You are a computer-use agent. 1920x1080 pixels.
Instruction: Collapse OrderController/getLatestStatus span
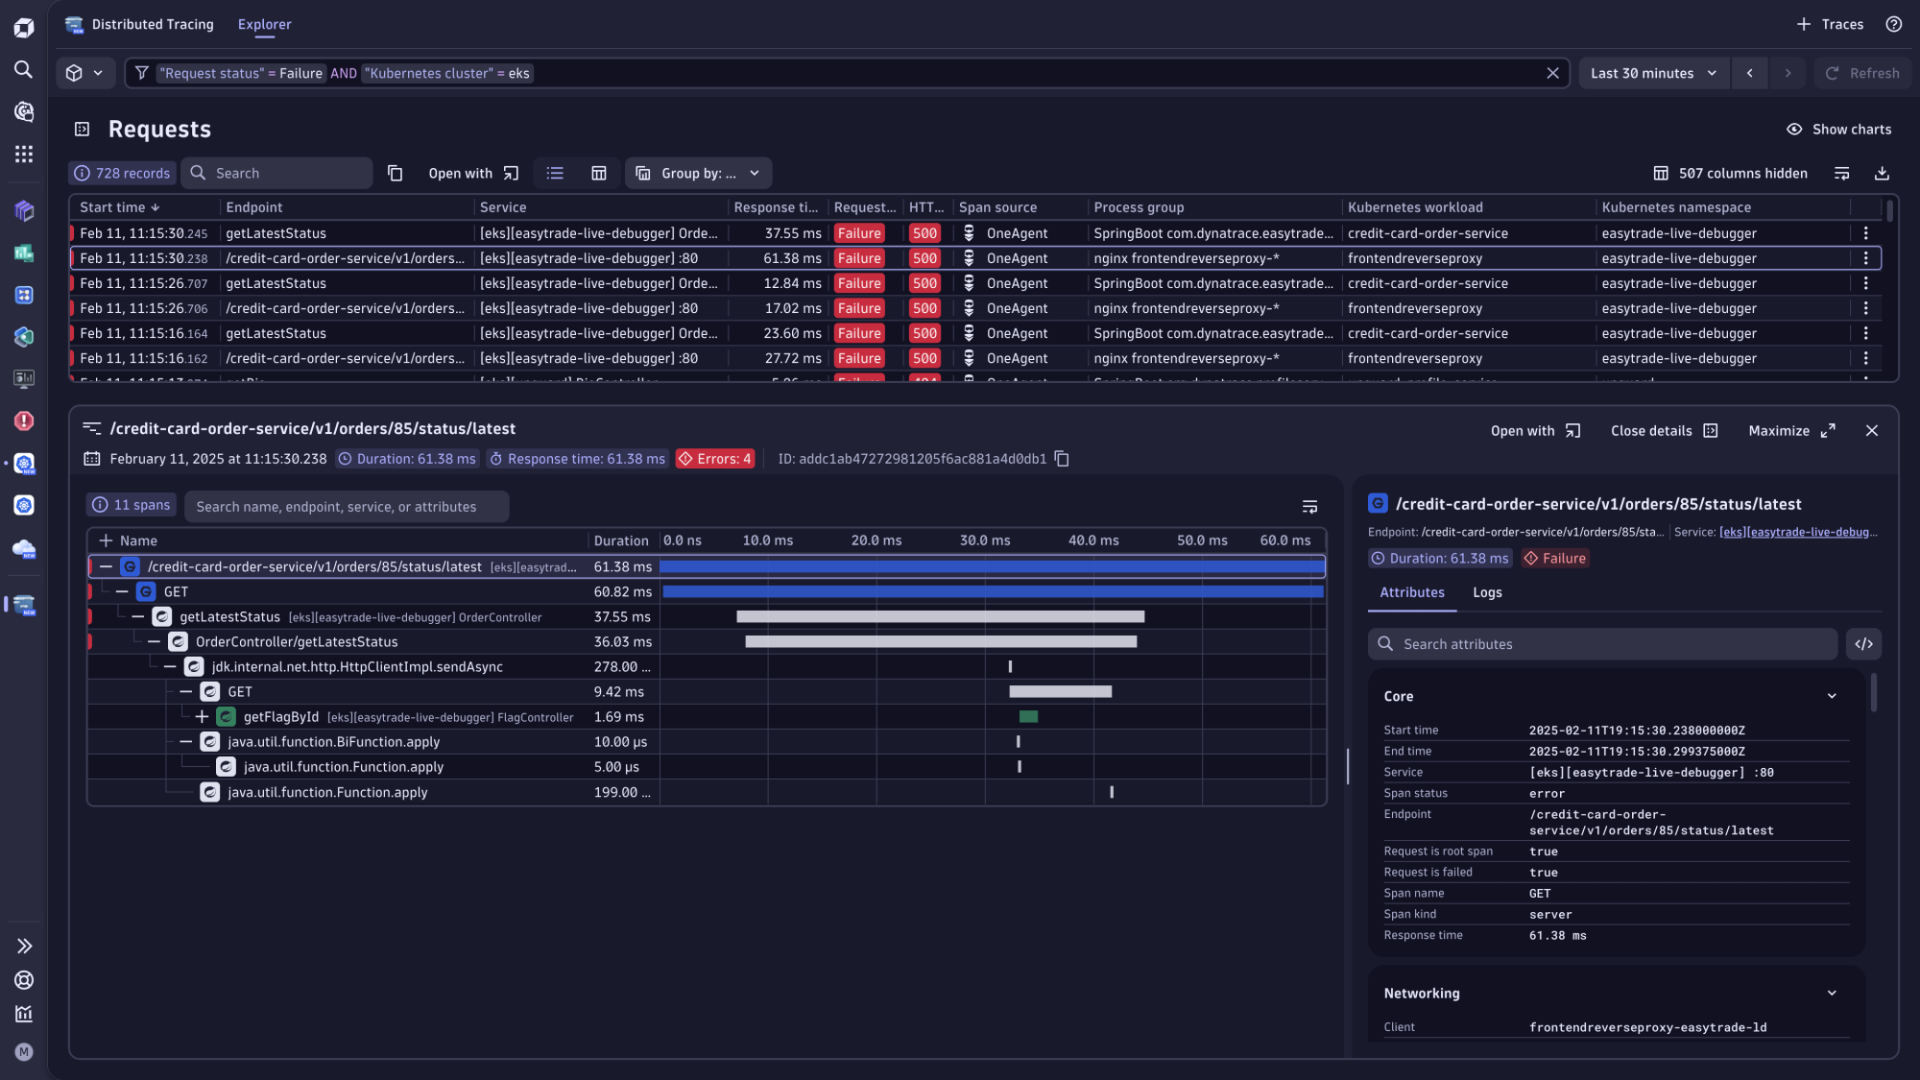(x=154, y=642)
